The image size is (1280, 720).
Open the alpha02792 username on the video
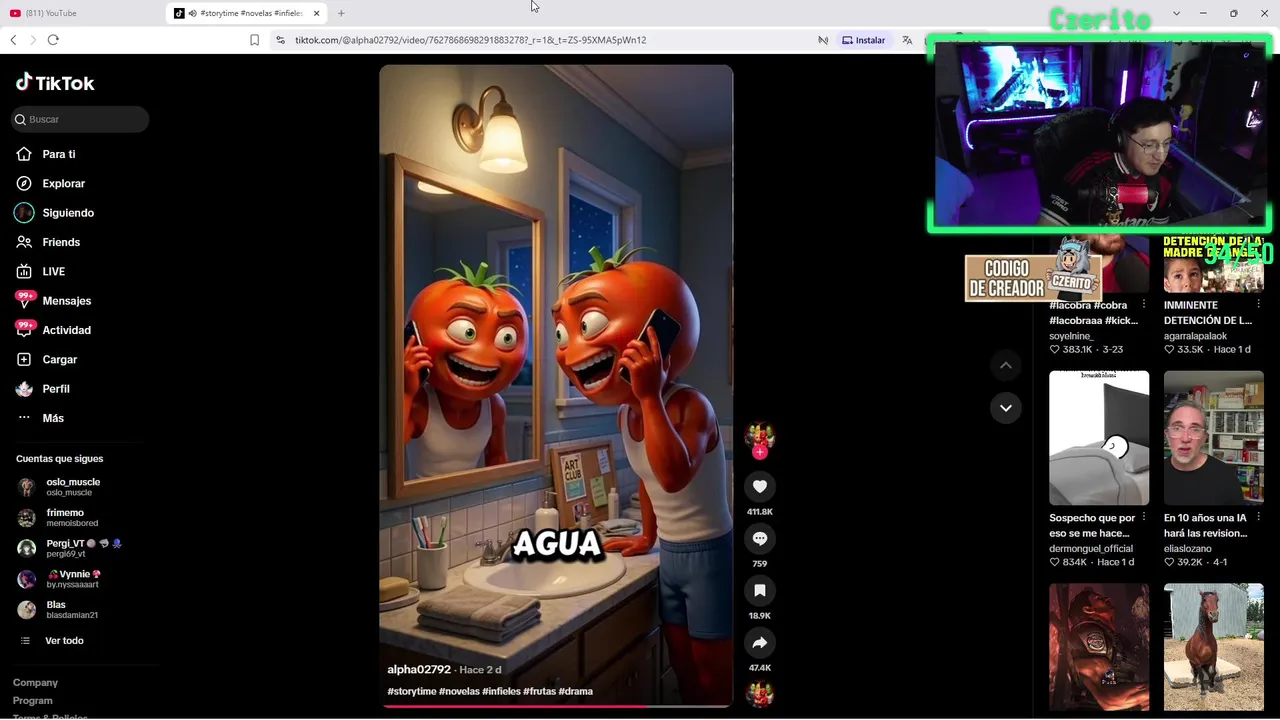pyautogui.click(x=419, y=669)
